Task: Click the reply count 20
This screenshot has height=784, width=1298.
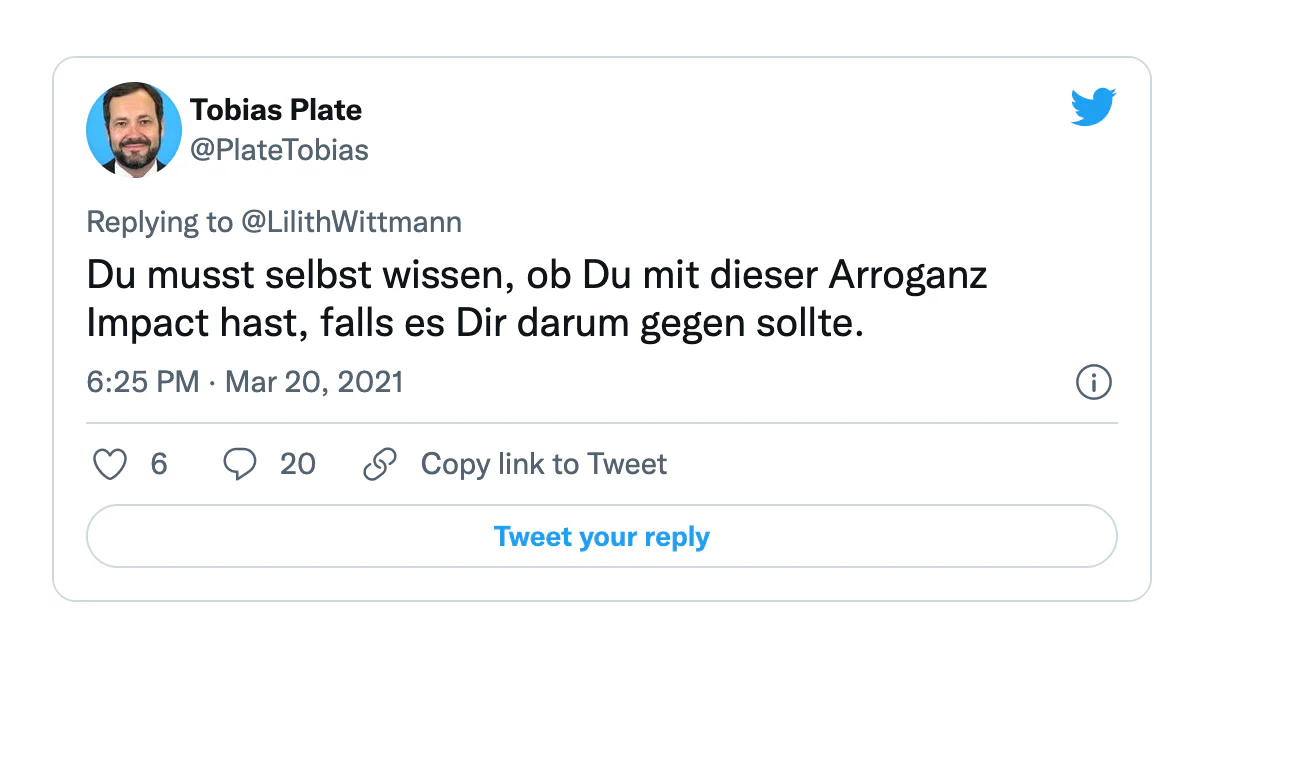Action: pyautogui.click(x=298, y=464)
